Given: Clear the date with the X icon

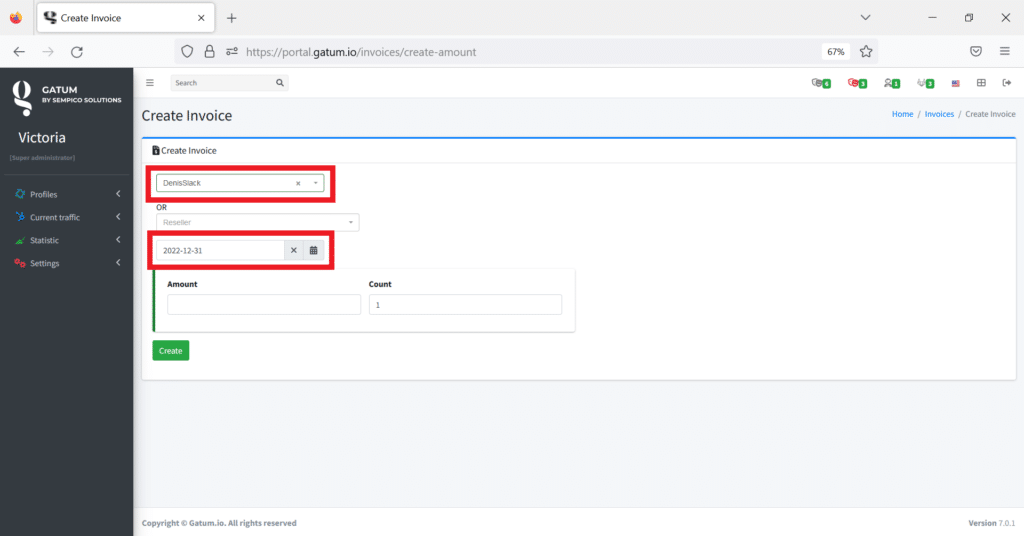Looking at the screenshot, I should point(294,250).
